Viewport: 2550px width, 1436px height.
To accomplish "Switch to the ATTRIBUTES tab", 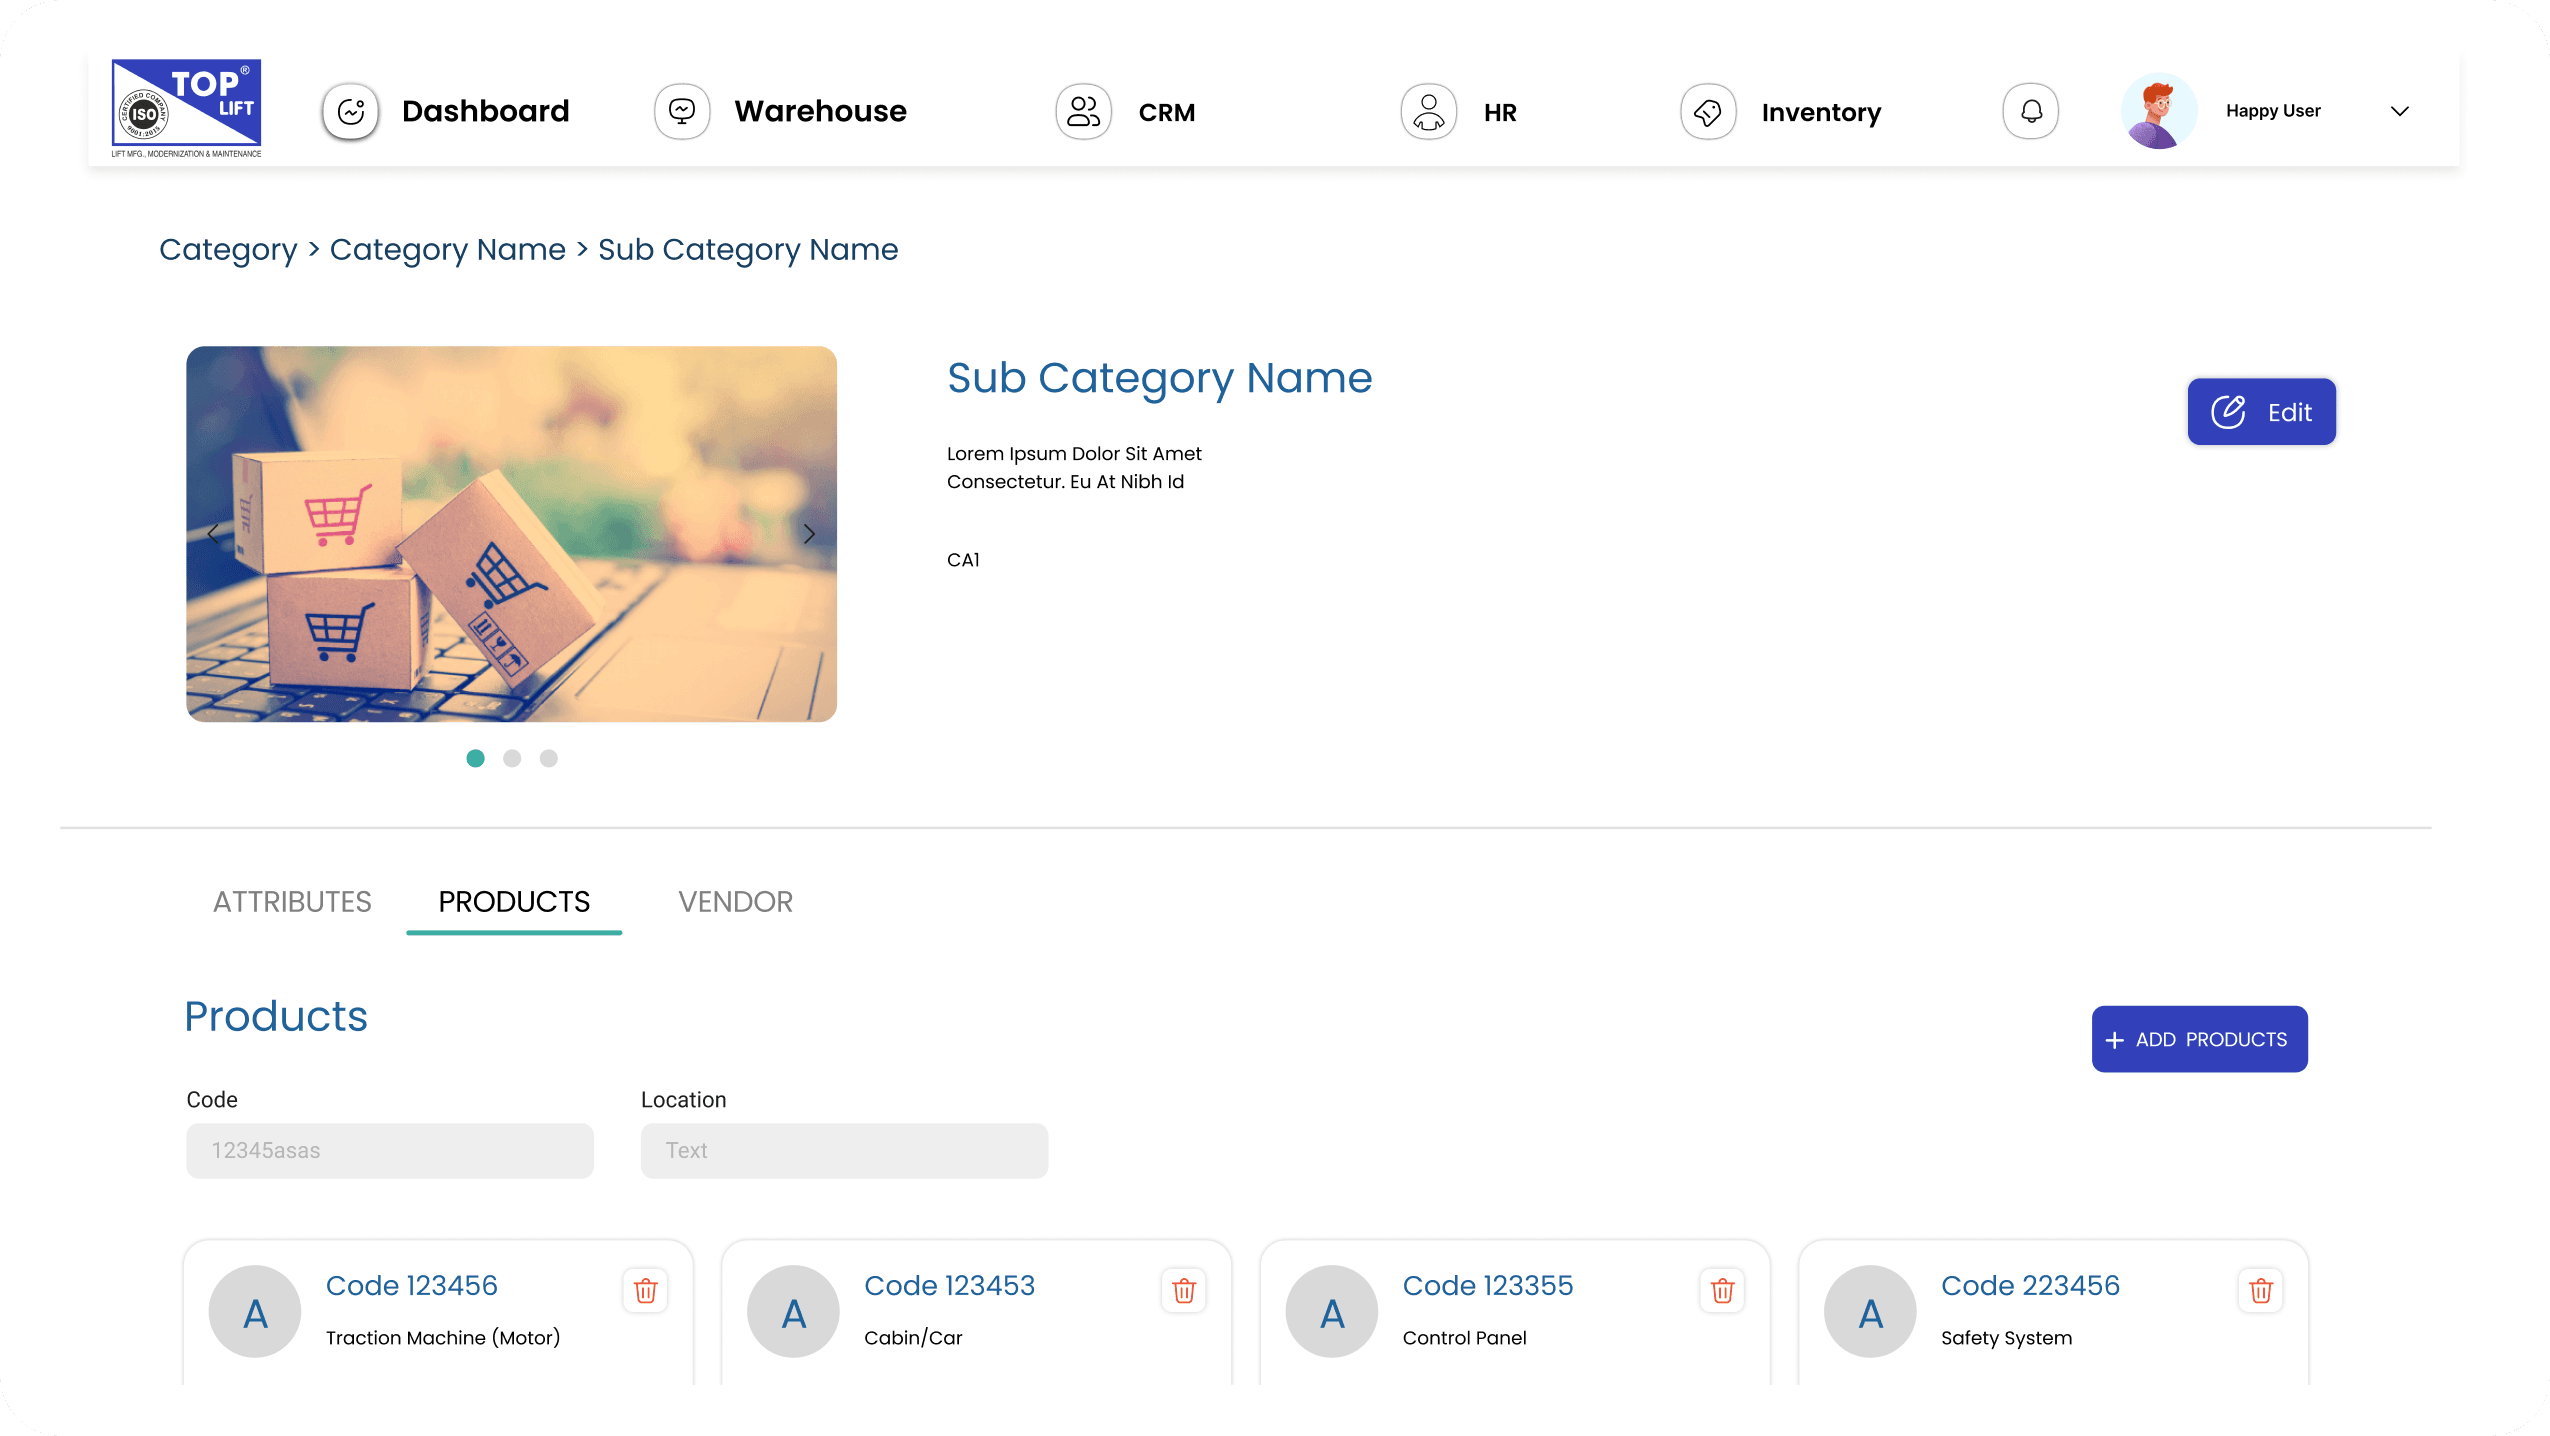I will pos(292,902).
